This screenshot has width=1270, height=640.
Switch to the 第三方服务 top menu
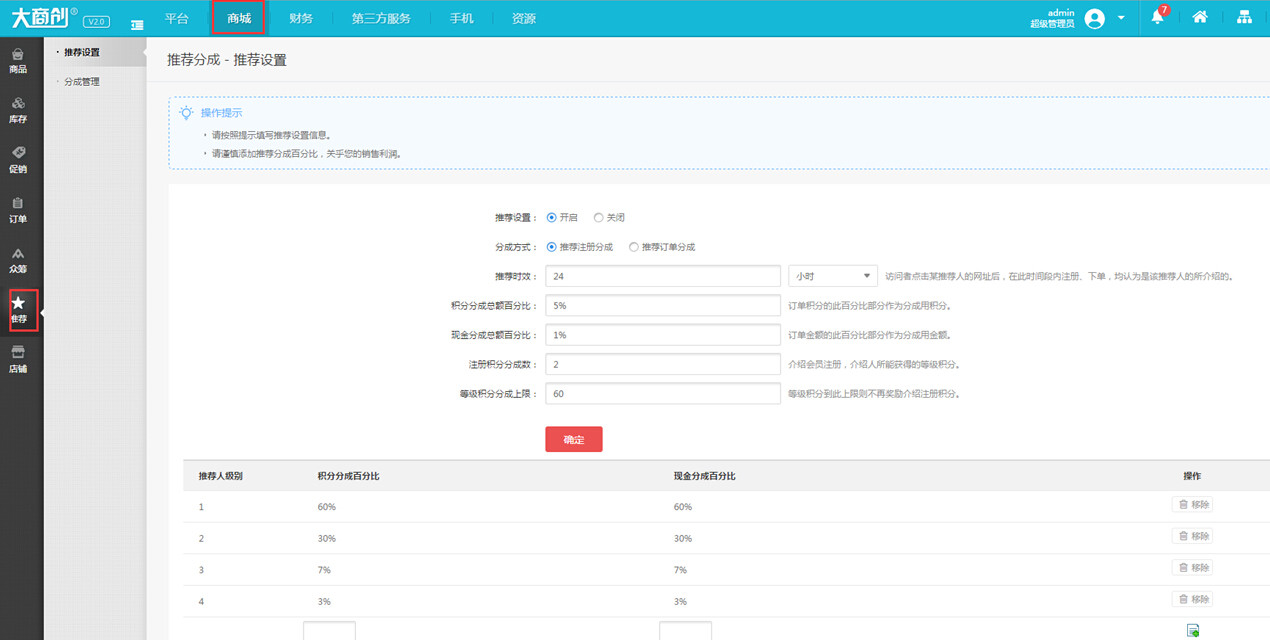[381, 18]
